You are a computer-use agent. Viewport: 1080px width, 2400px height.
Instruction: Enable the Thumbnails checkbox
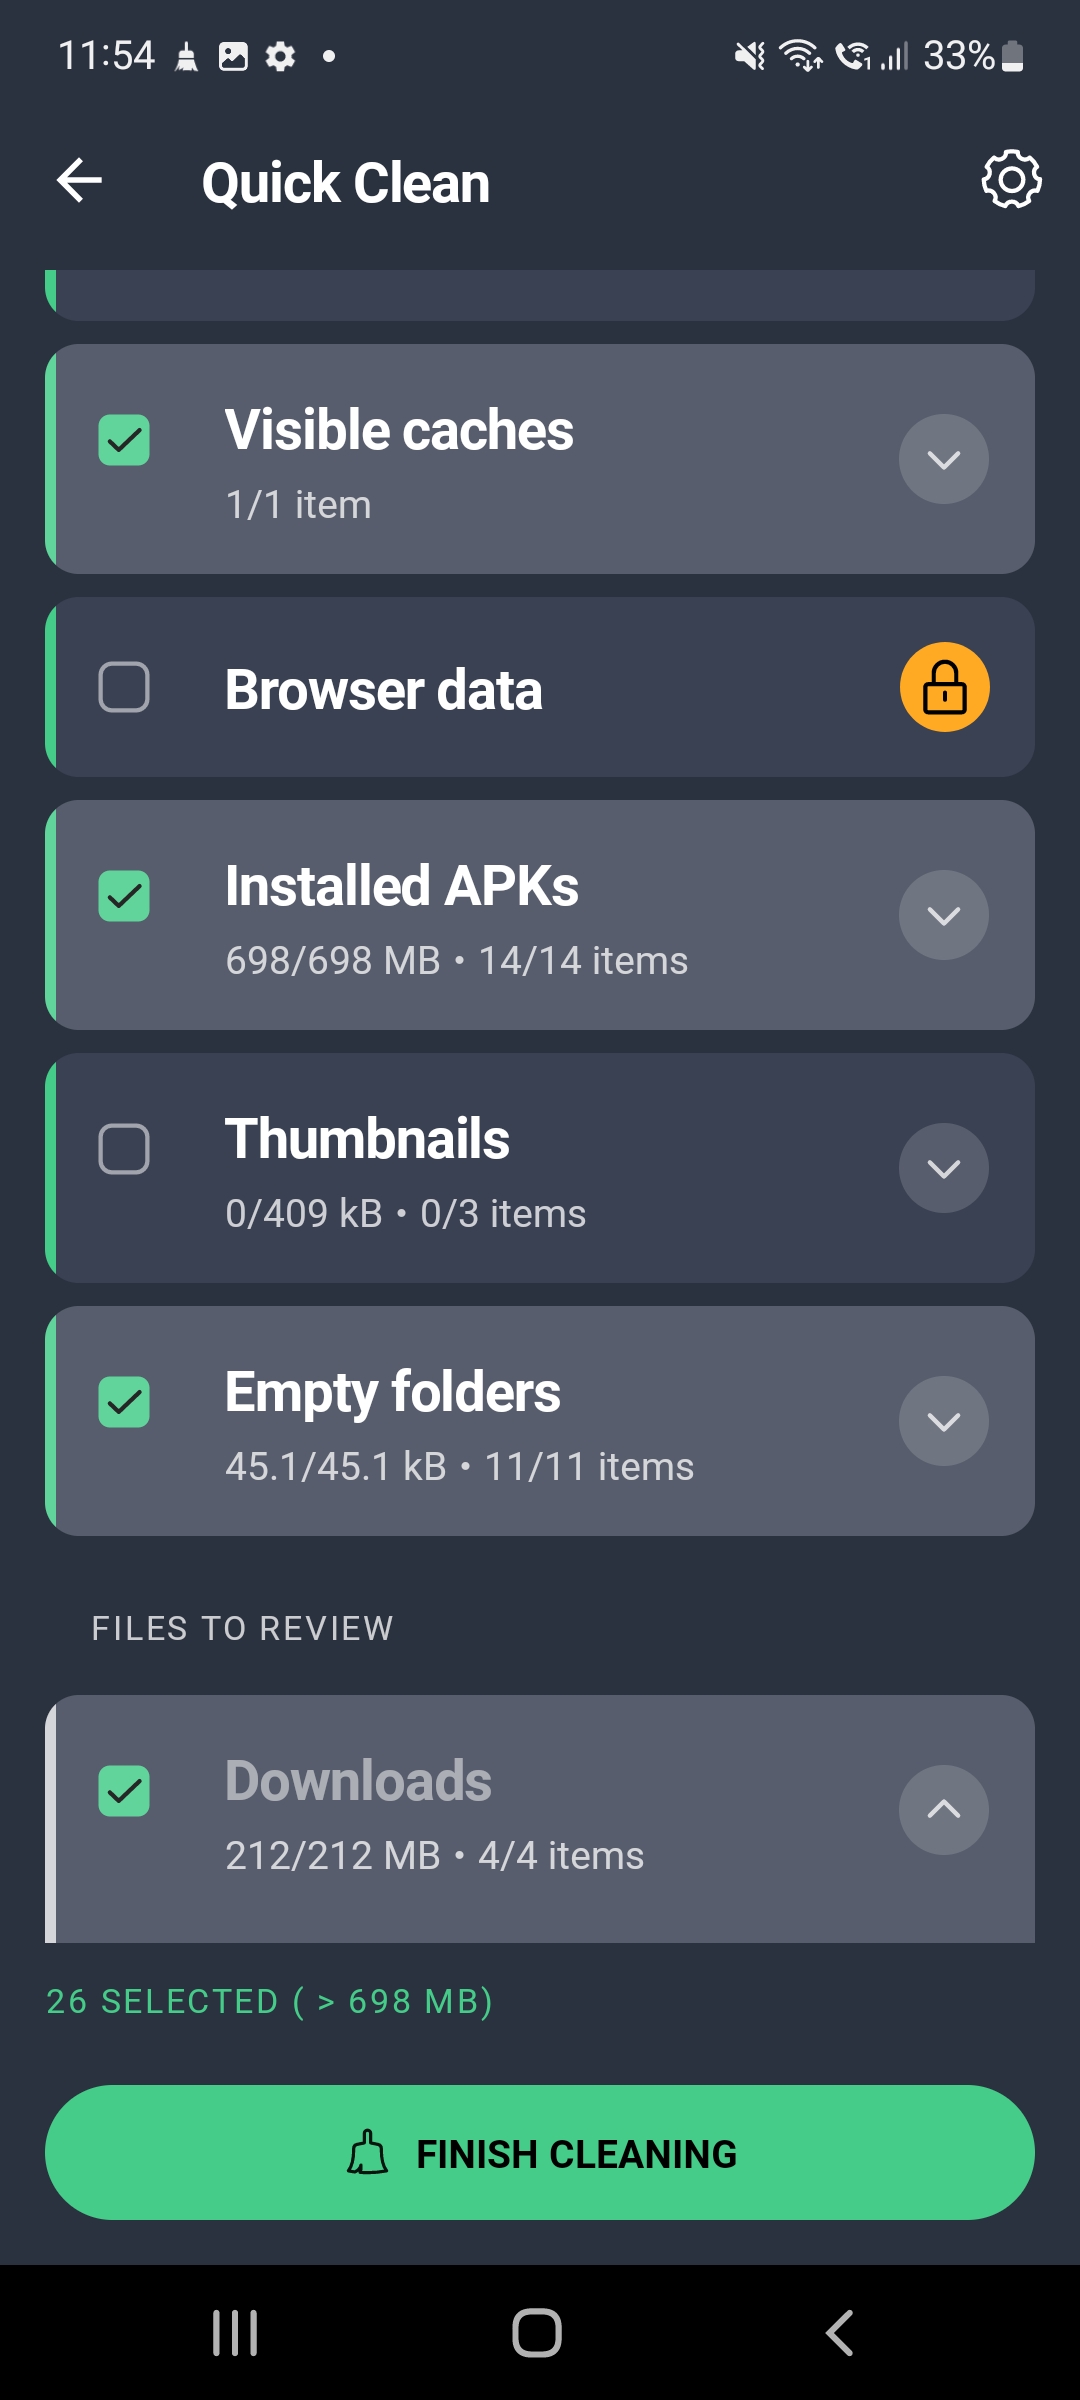124,1149
